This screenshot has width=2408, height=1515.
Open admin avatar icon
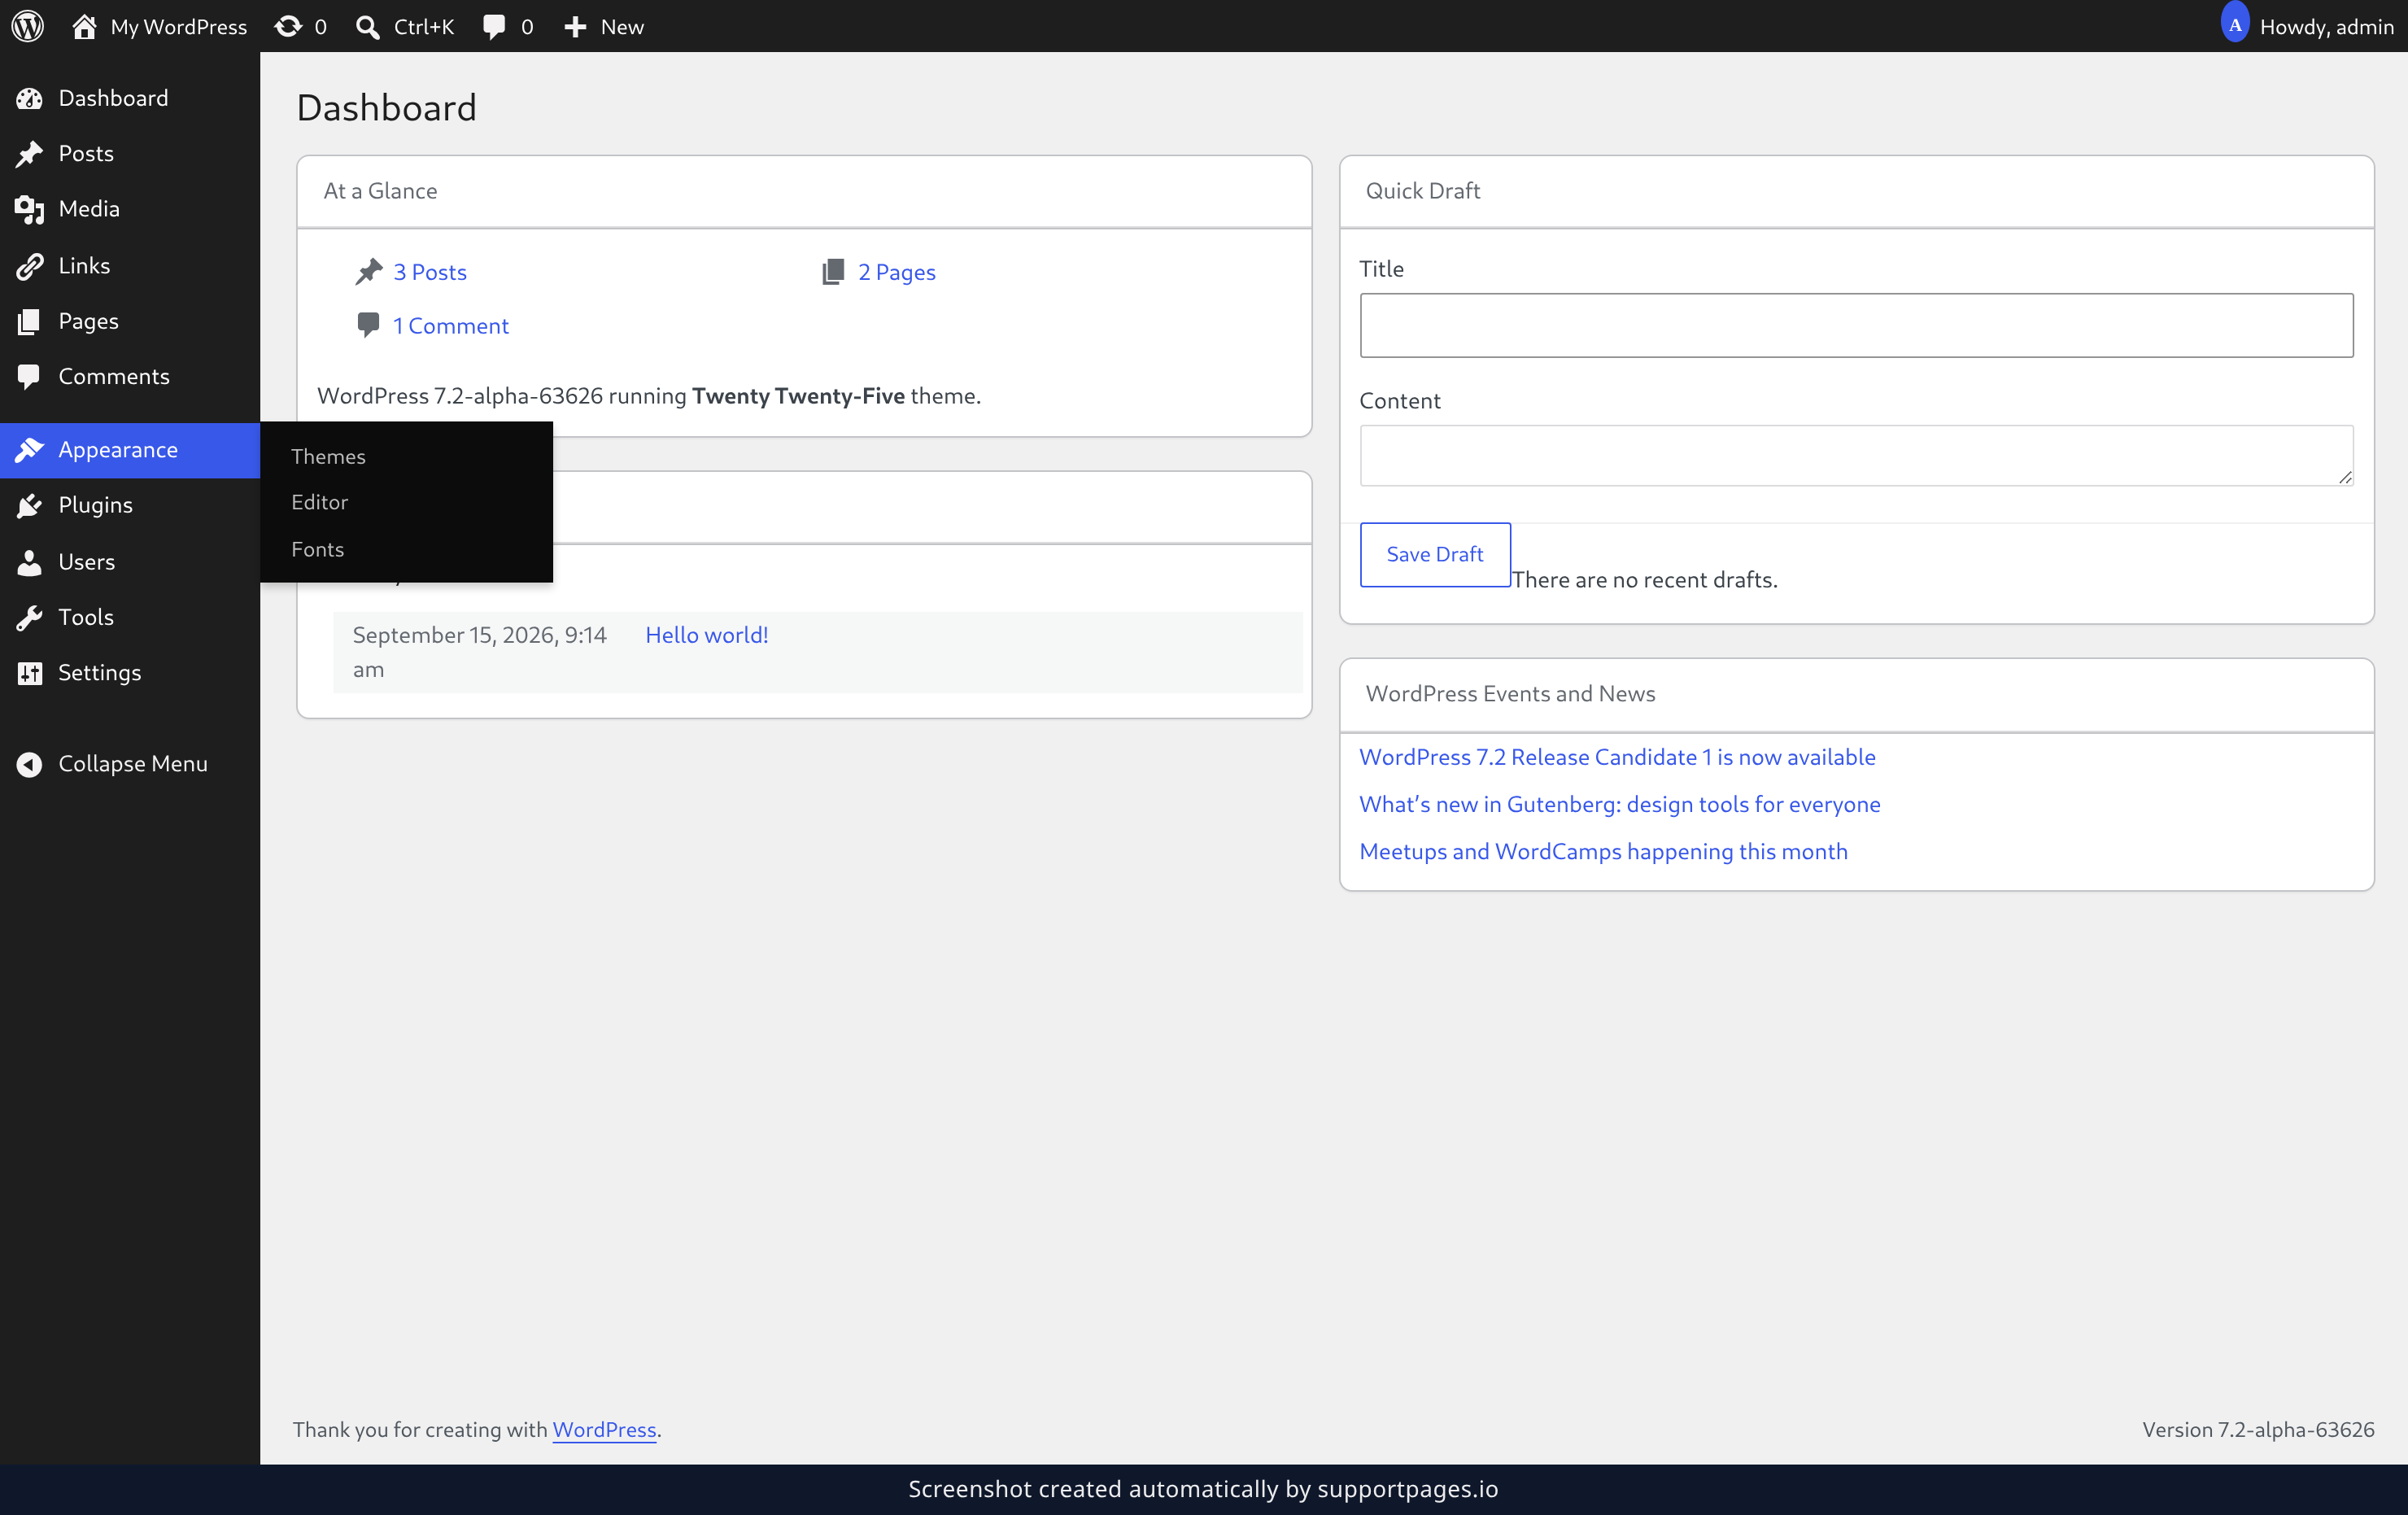pyautogui.click(x=2234, y=24)
